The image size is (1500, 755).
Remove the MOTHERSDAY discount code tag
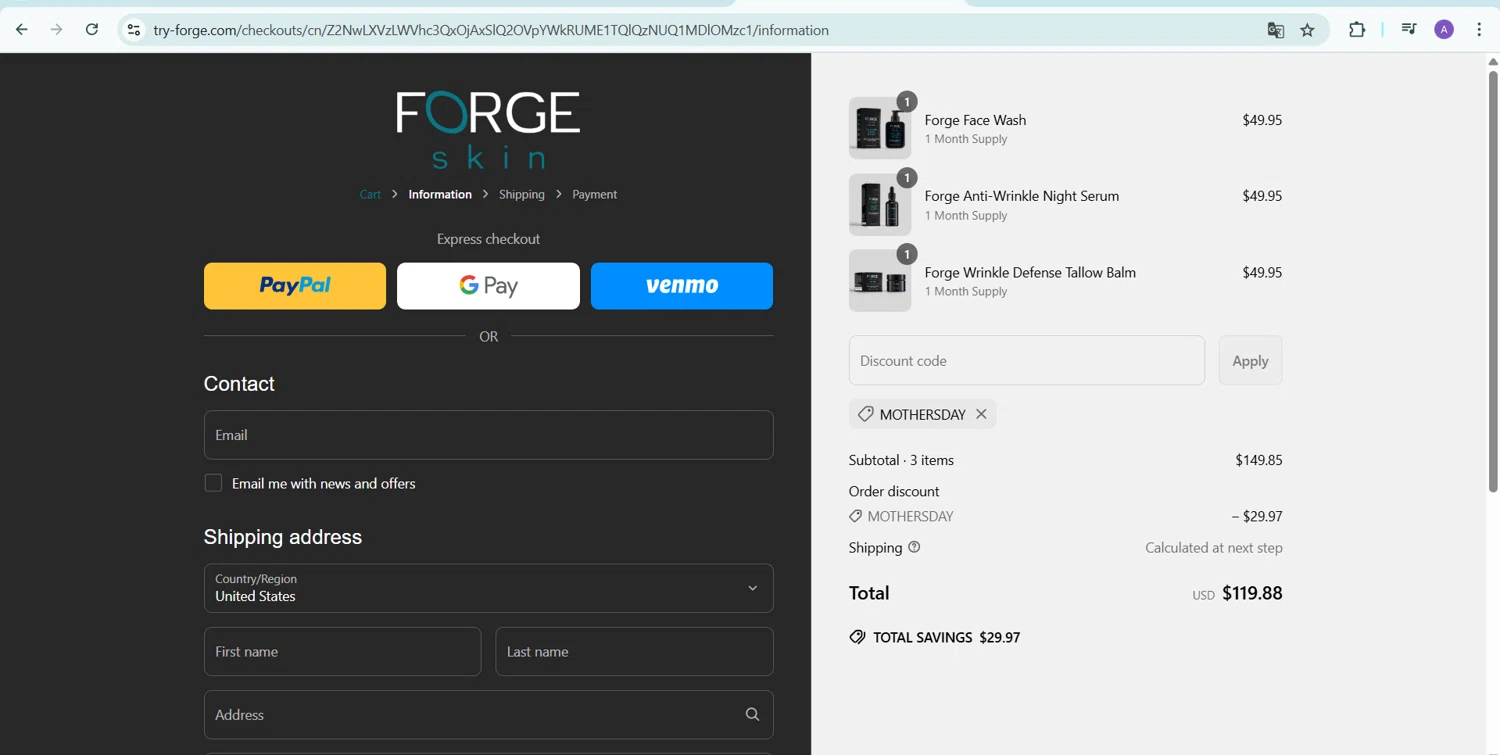tap(981, 414)
